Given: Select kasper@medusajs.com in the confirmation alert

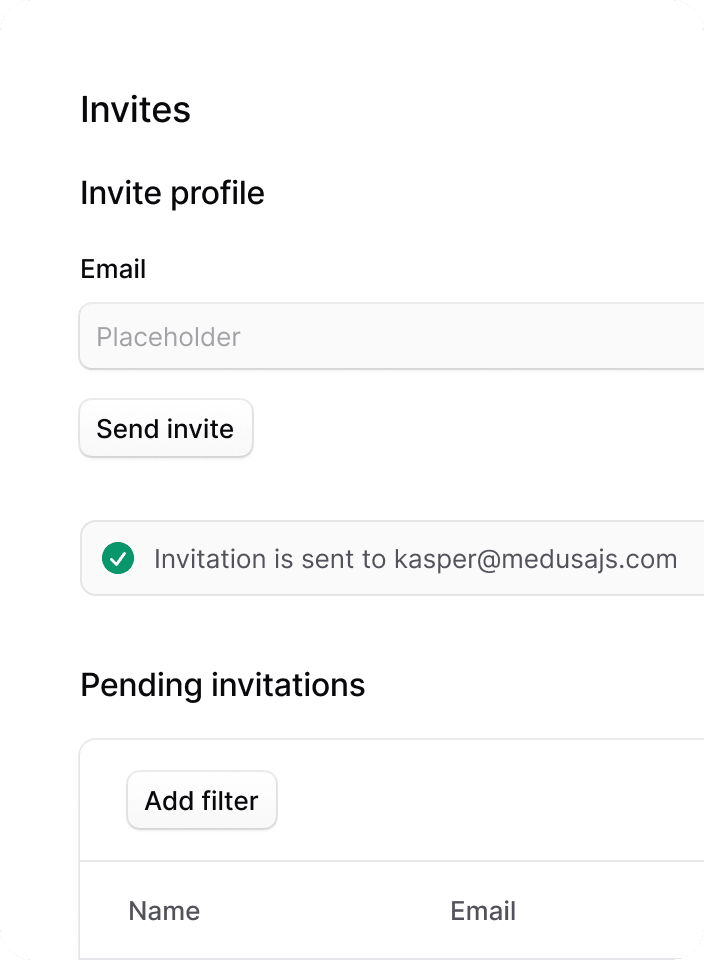Looking at the screenshot, I should click(x=536, y=559).
